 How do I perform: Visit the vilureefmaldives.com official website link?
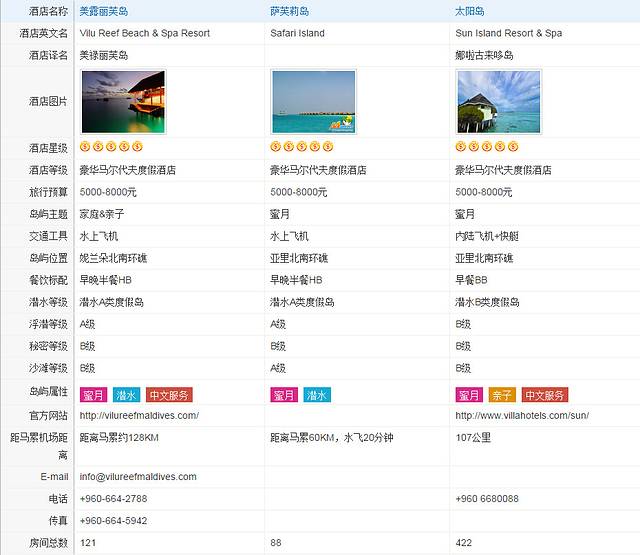[139, 415]
